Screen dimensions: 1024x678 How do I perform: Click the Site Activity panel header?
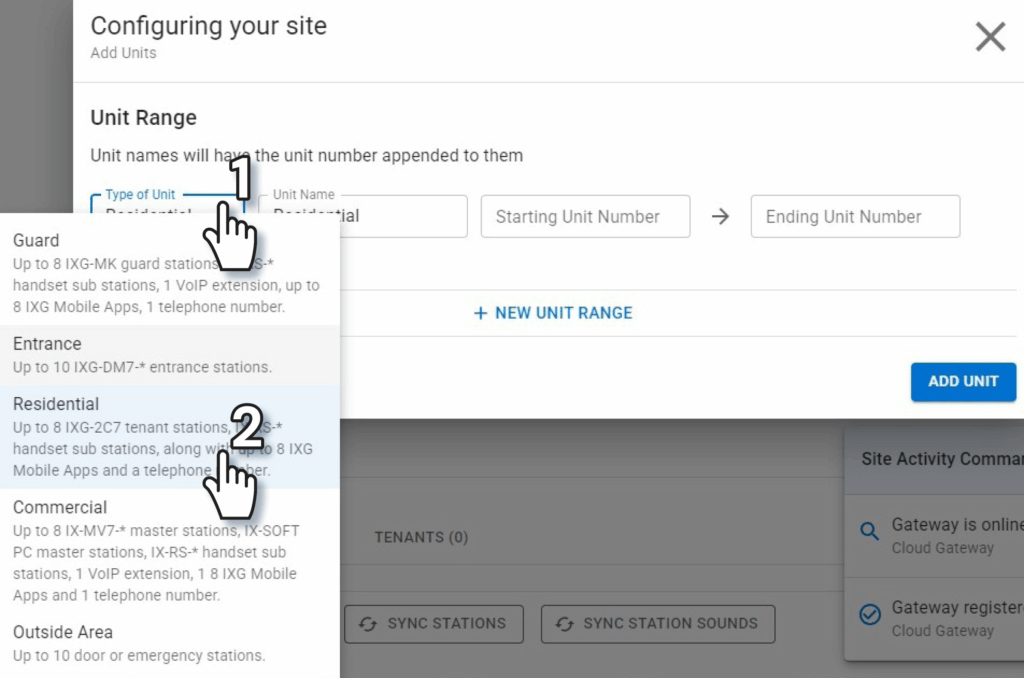pyautogui.click(x=940, y=459)
